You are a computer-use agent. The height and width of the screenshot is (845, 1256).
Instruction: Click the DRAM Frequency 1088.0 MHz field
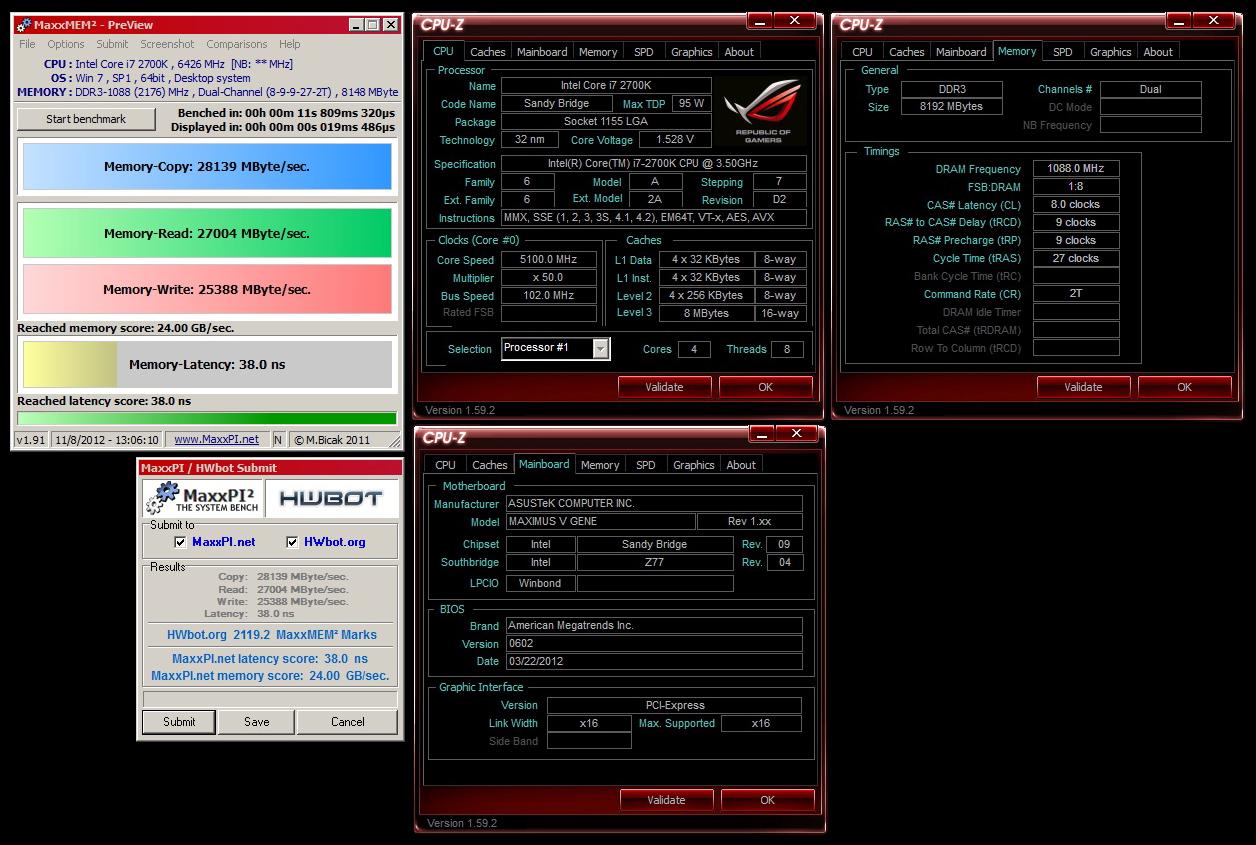point(1076,169)
